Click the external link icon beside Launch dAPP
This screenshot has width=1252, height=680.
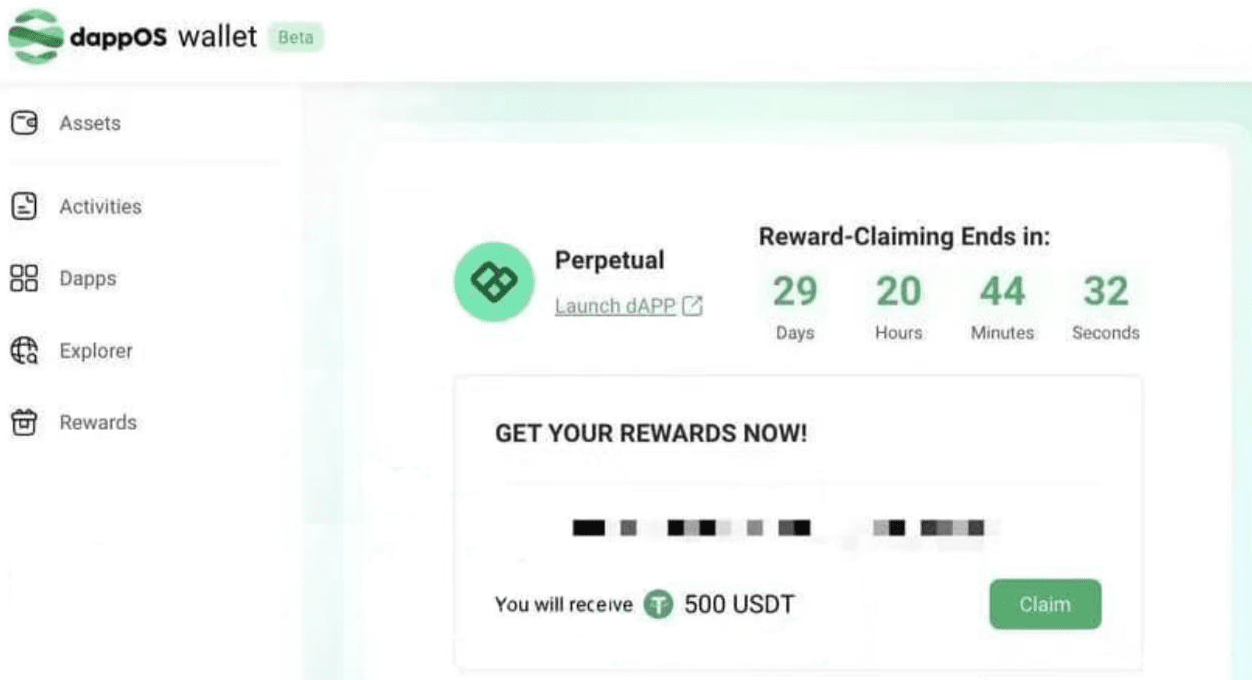tap(692, 306)
